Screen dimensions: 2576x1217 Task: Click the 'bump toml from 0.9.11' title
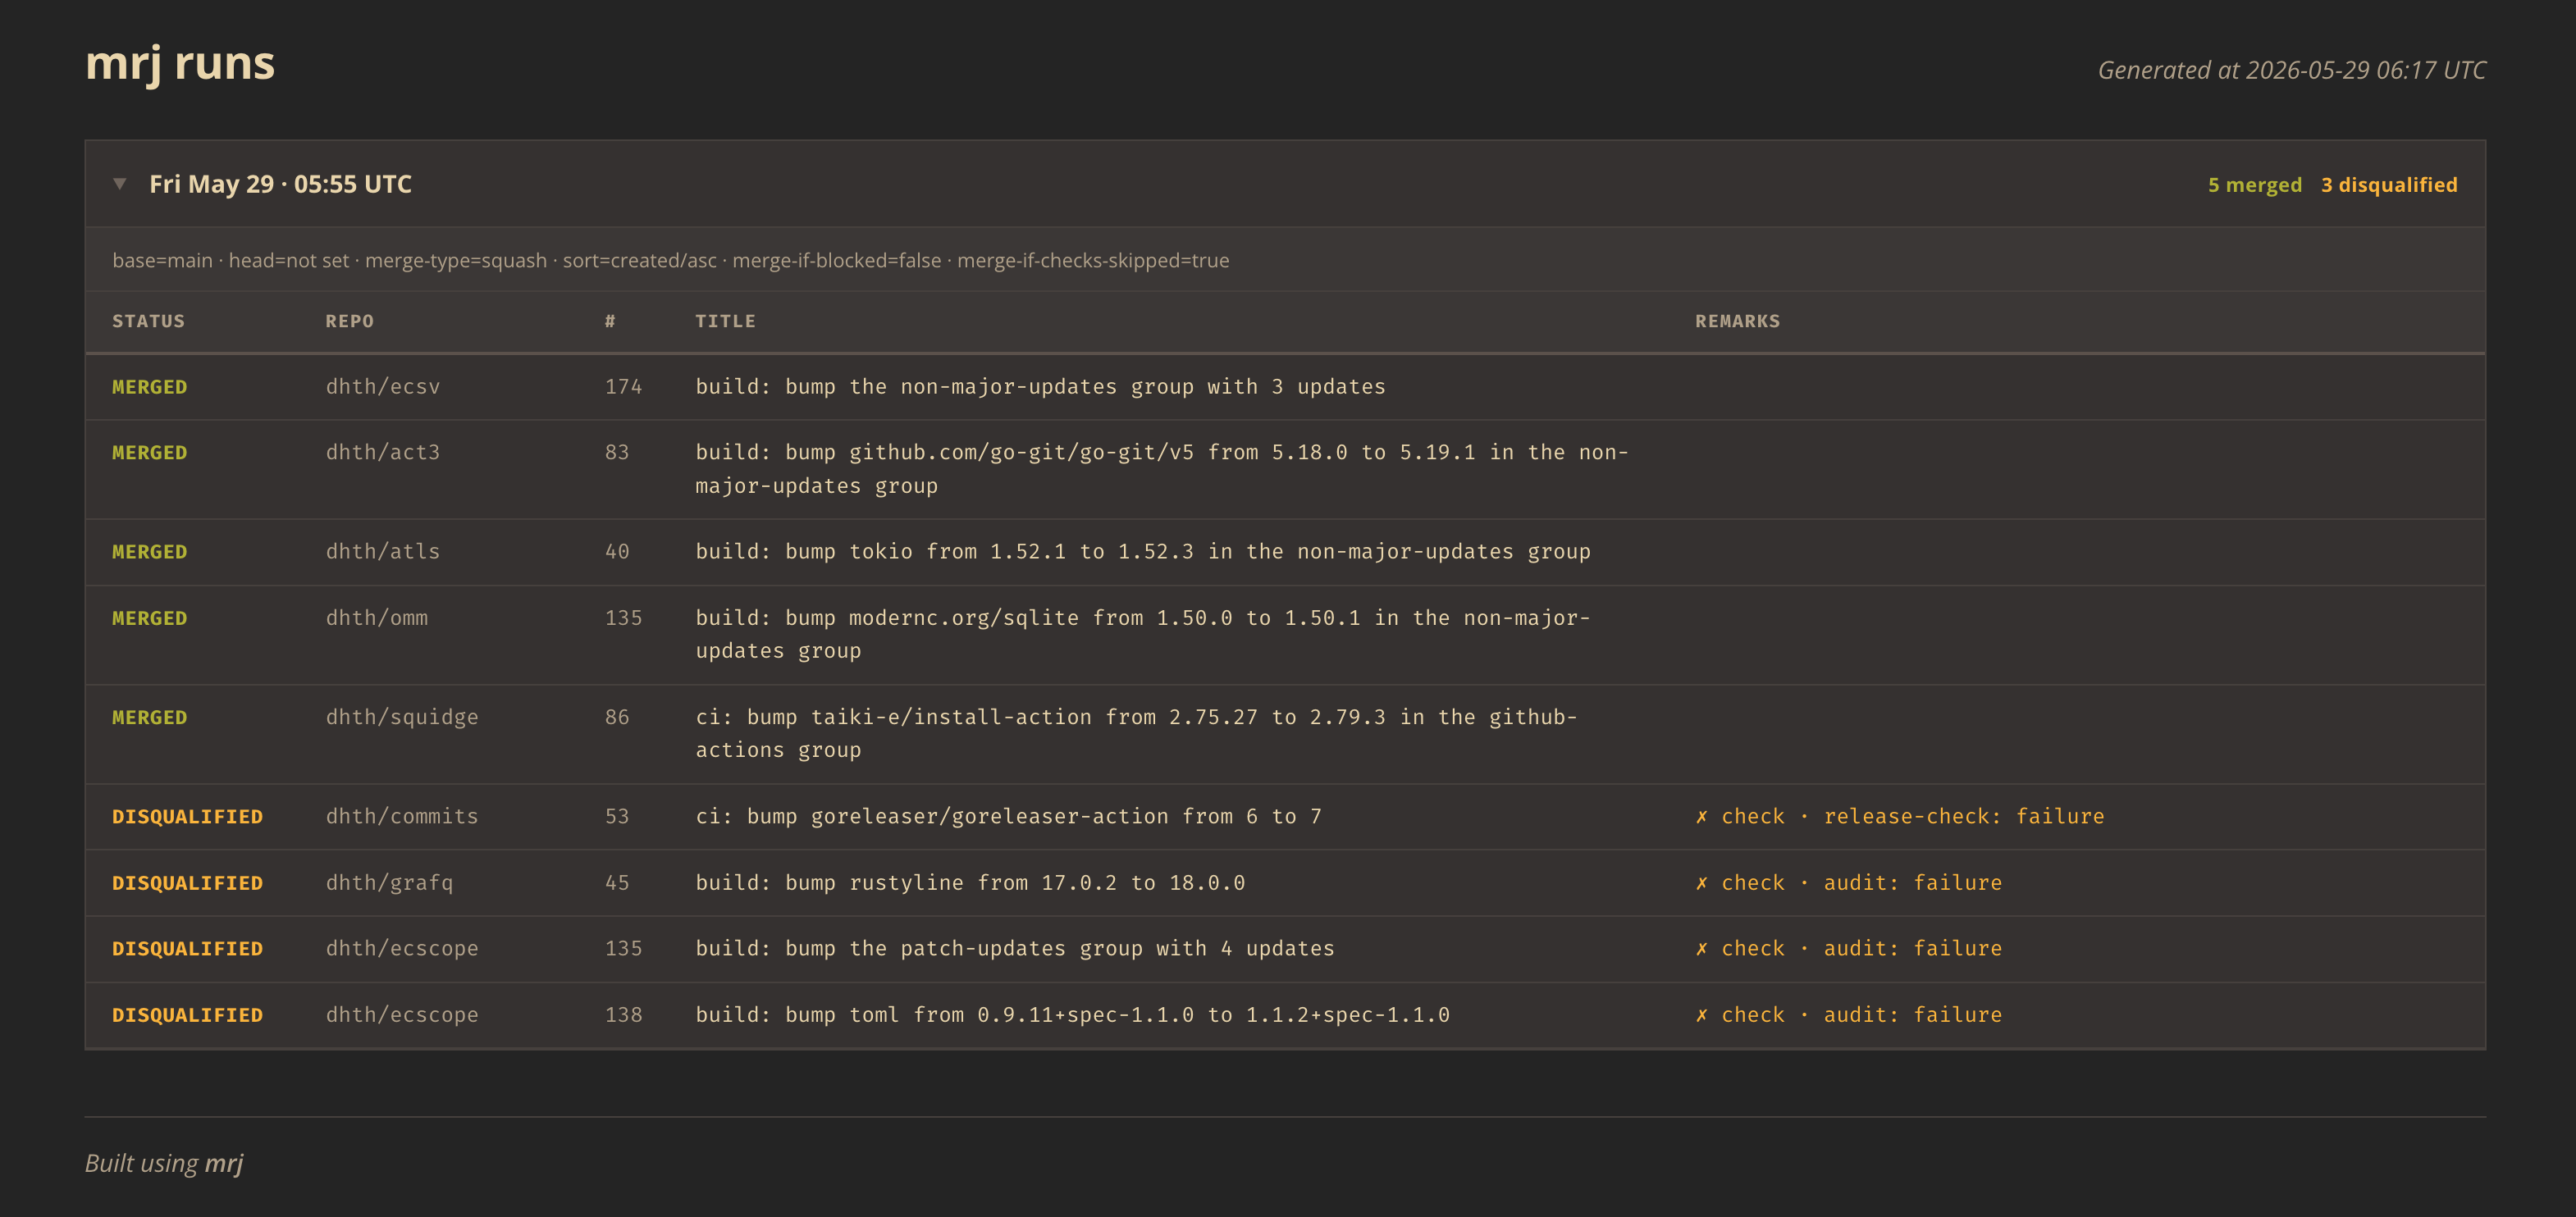[x=1072, y=1015]
